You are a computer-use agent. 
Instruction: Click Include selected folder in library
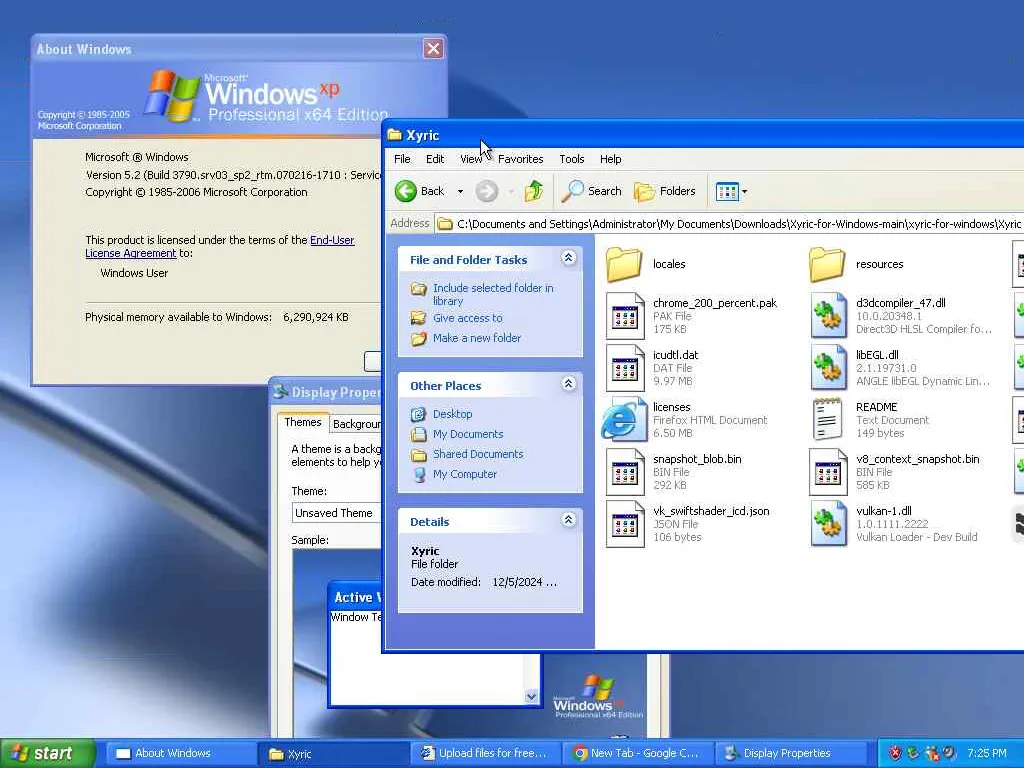tap(493, 294)
